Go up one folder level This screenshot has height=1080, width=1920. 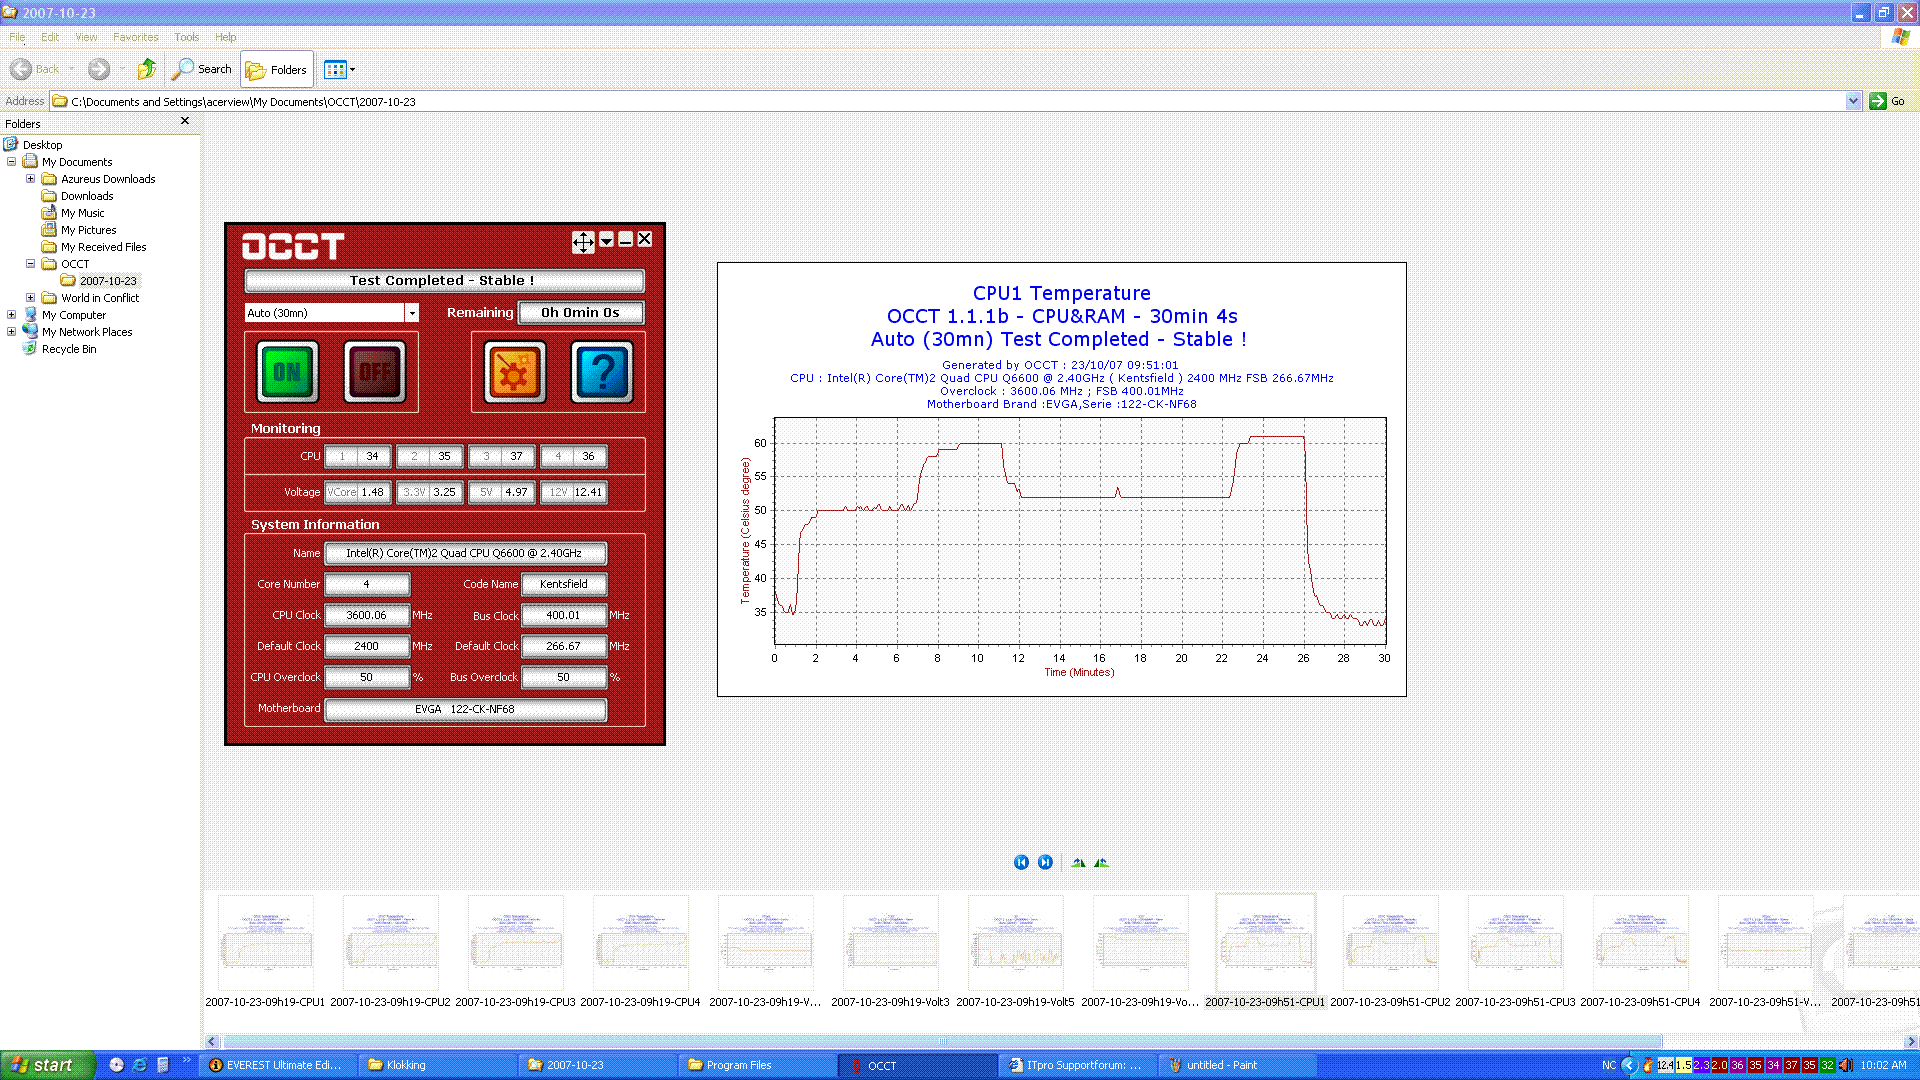(147, 69)
